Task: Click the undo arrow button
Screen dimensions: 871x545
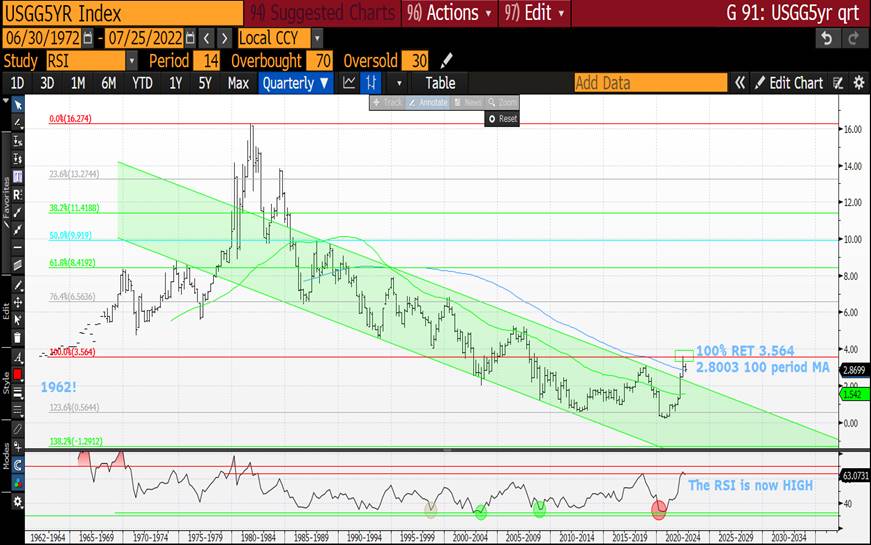Action: click(x=827, y=38)
